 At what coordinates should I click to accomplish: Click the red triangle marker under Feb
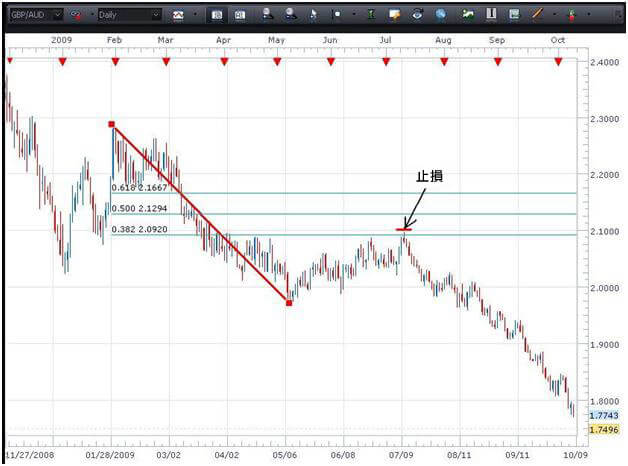pyautogui.click(x=115, y=62)
